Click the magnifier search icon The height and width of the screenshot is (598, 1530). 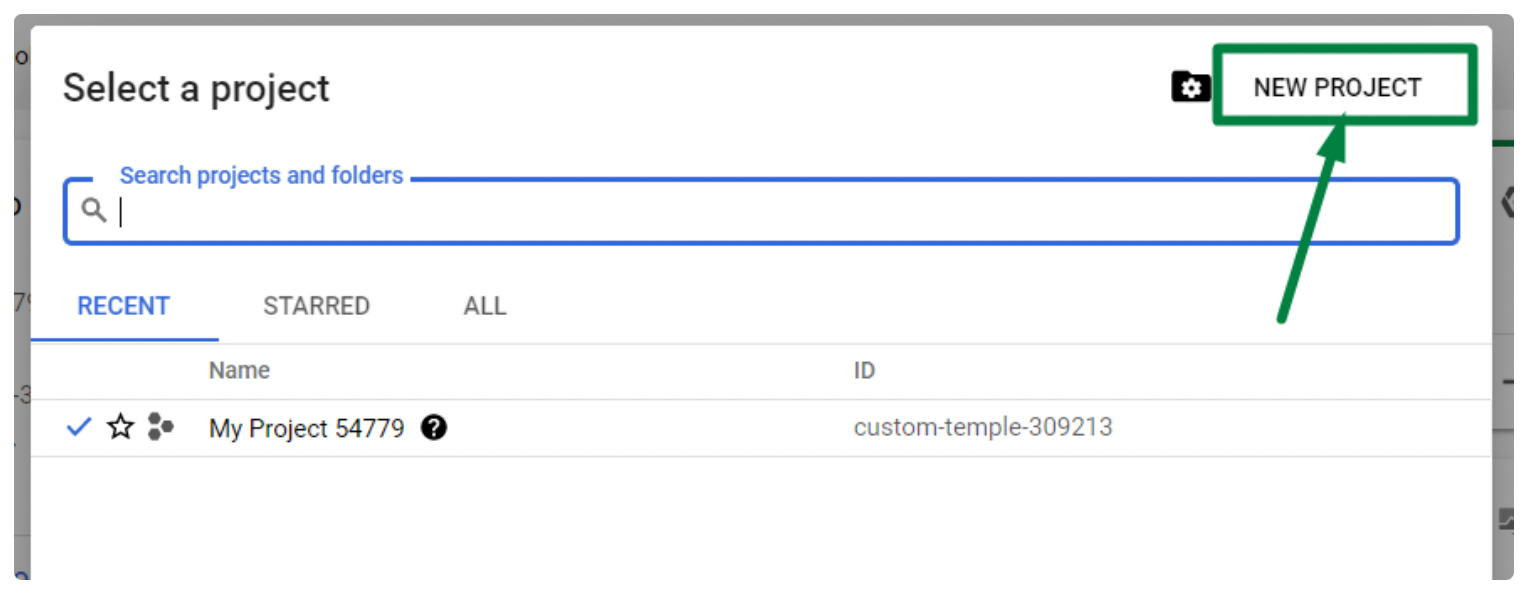tap(94, 211)
